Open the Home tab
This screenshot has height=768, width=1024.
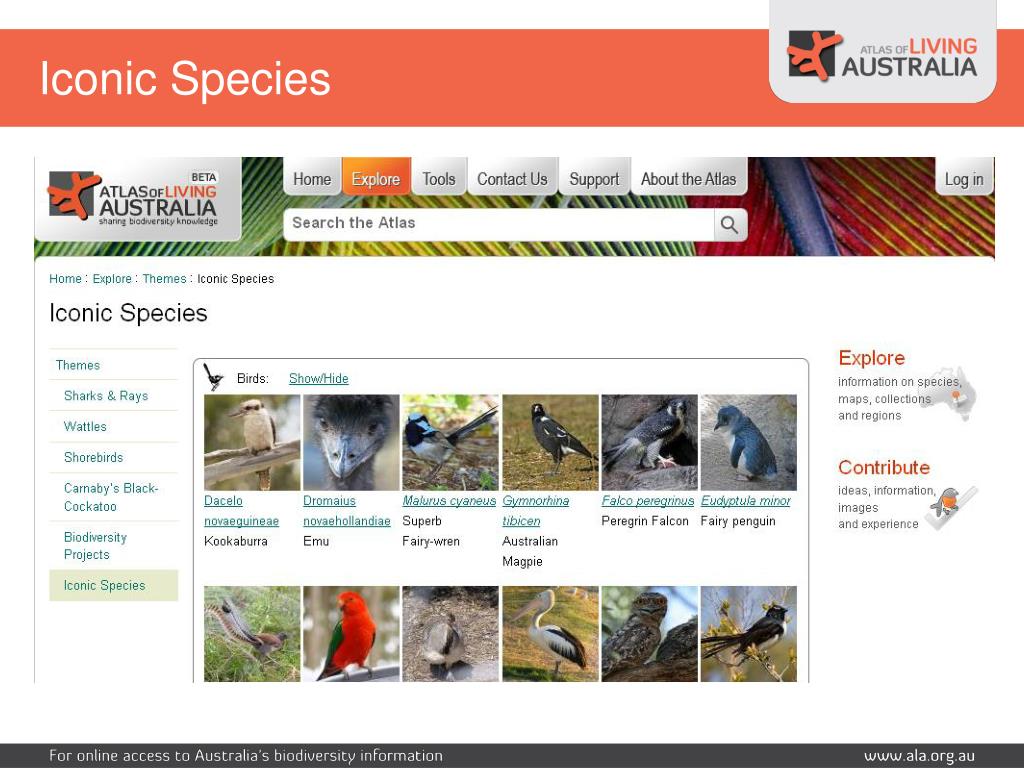click(312, 178)
